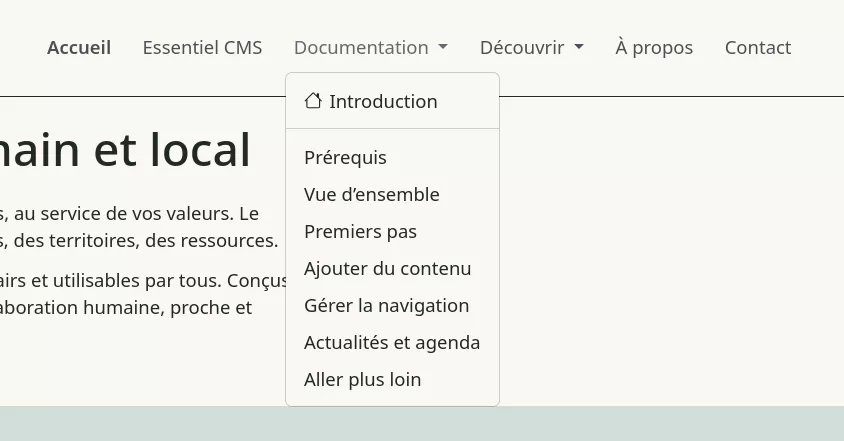
Task: Open Premiers pas documentation page
Action: pos(392,232)
